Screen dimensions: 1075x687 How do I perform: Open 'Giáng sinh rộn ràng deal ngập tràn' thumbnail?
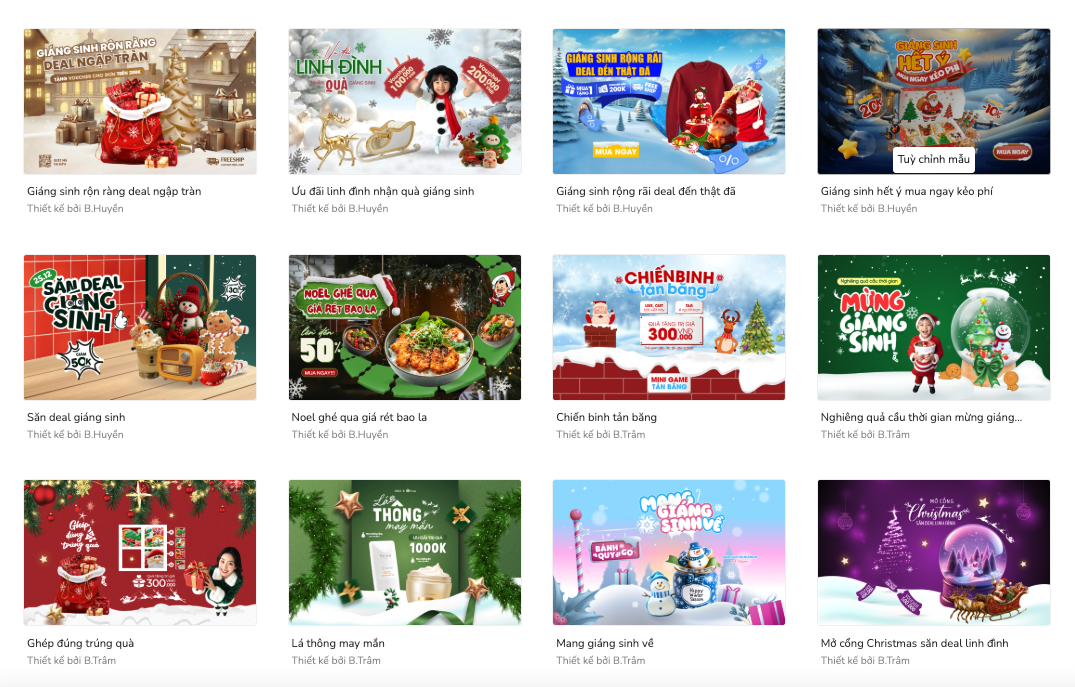140,101
